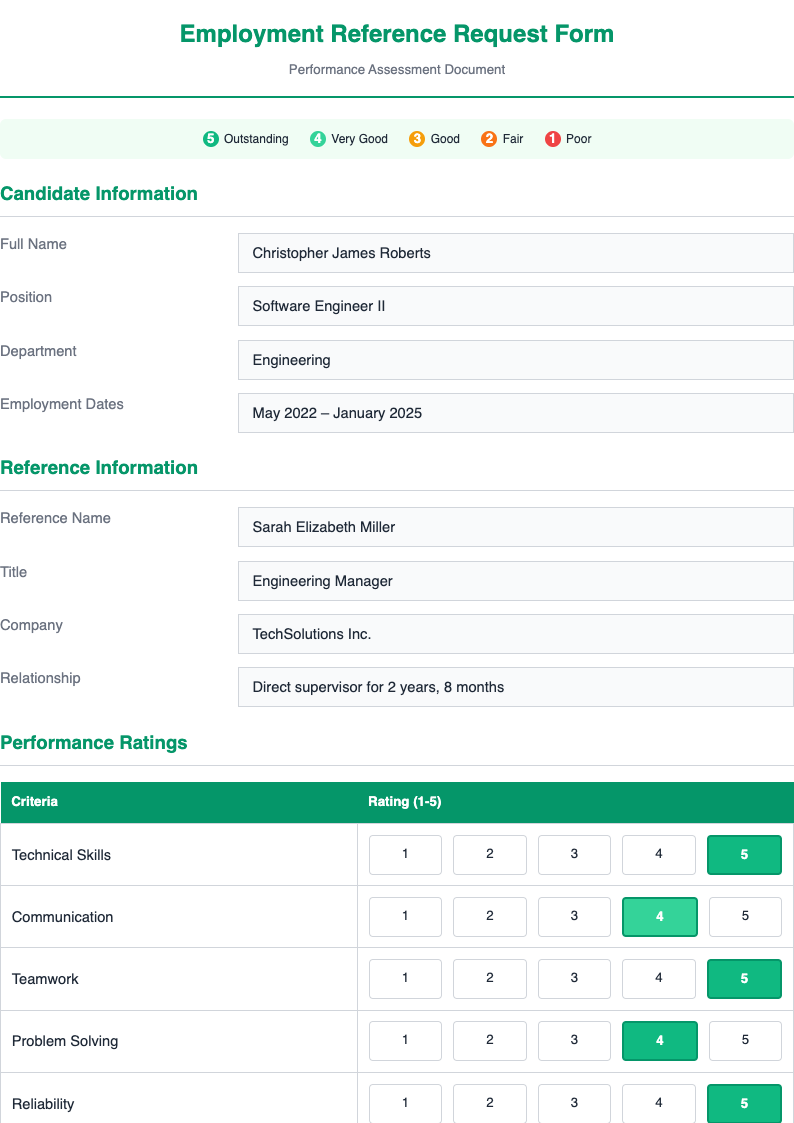Toggle rating 4 for Problem Solving off

click(659, 1040)
